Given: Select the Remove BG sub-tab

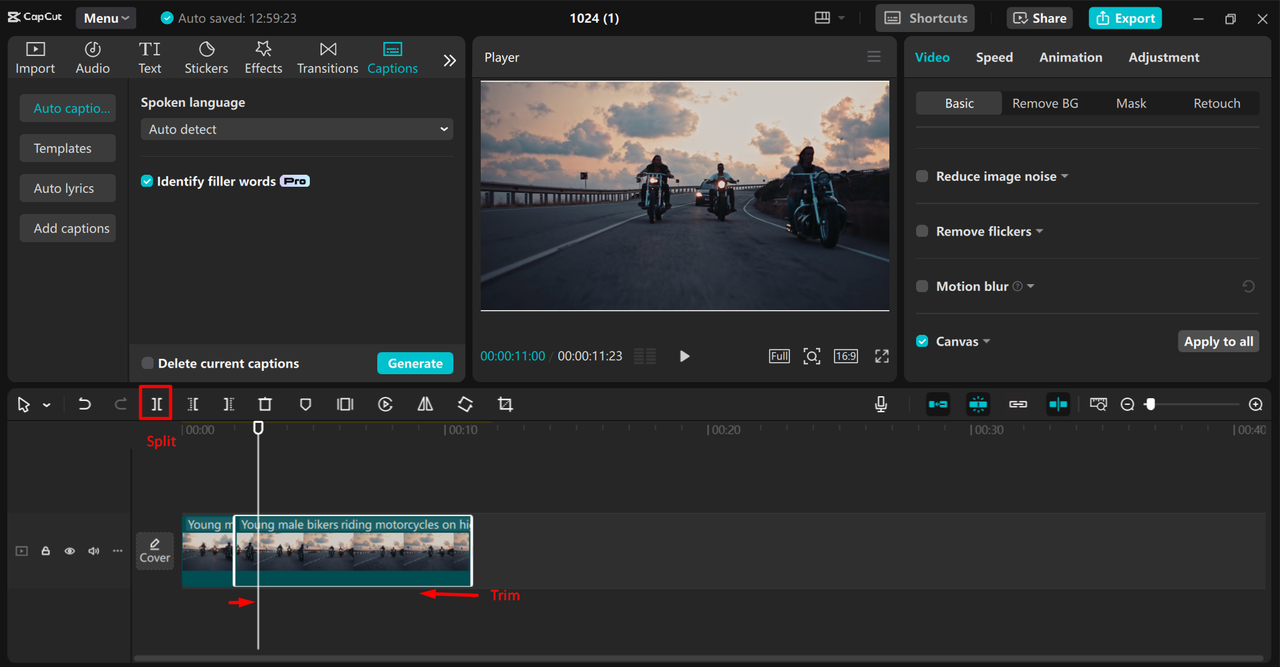Looking at the screenshot, I should (x=1045, y=103).
